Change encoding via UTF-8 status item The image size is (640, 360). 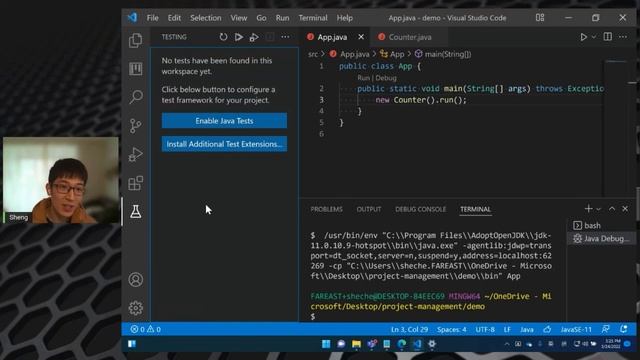click(x=485, y=329)
